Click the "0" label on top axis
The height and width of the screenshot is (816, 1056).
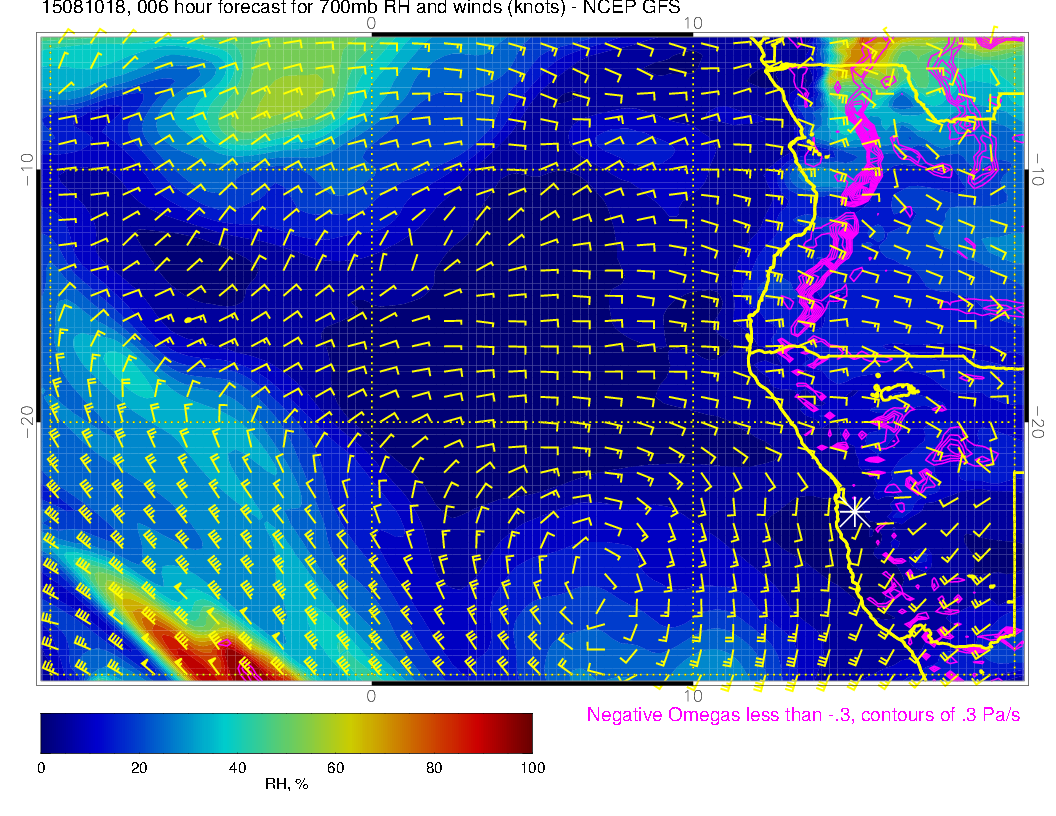pos(371,22)
